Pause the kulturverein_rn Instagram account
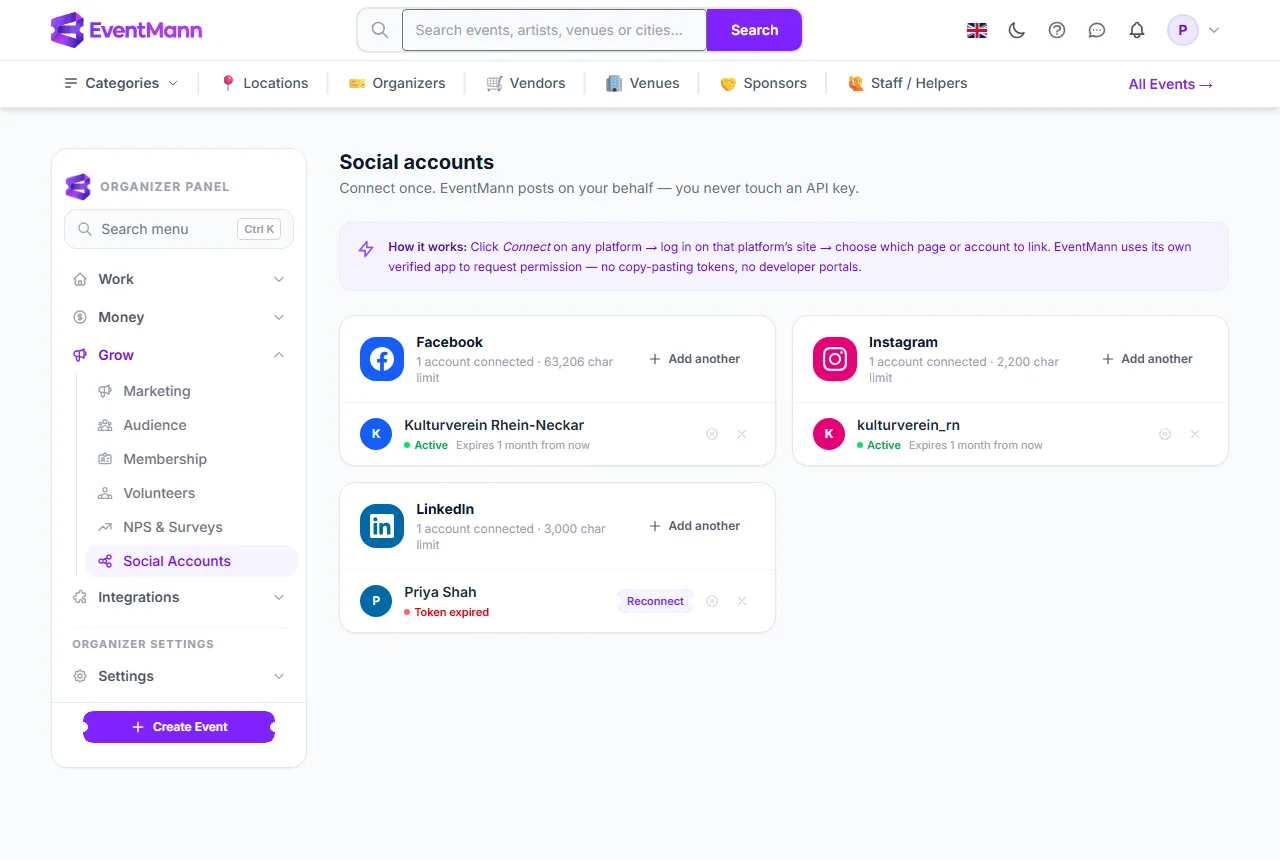1280x860 pixels. coord(1165,434)
